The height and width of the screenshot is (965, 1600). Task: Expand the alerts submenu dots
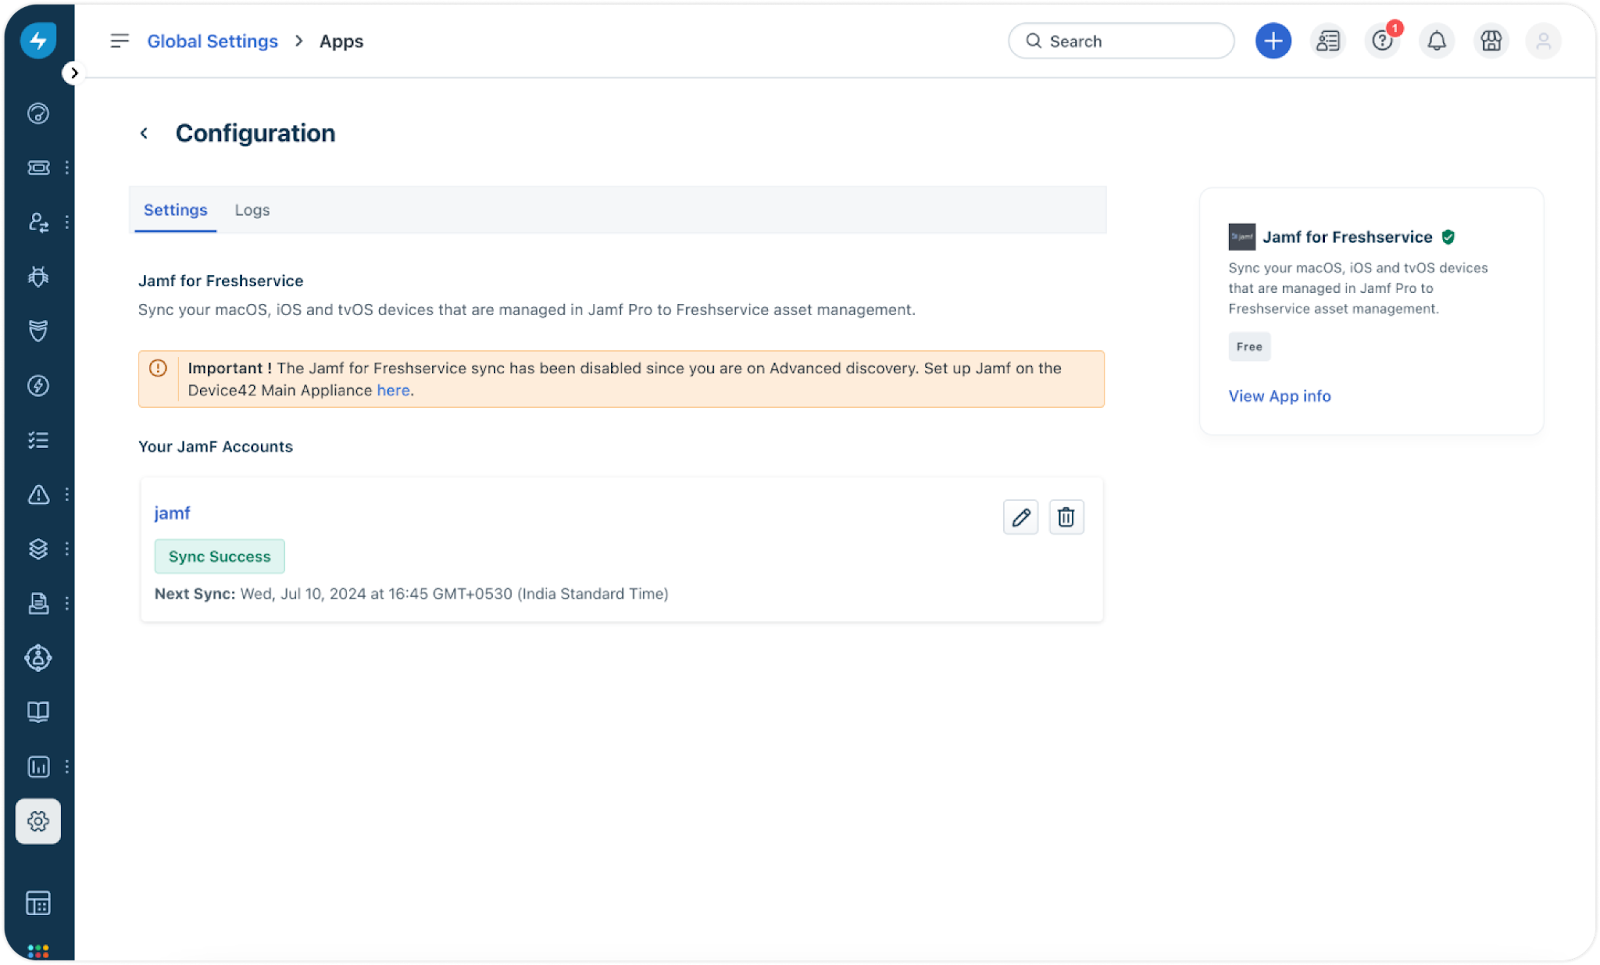pos(67,495)
